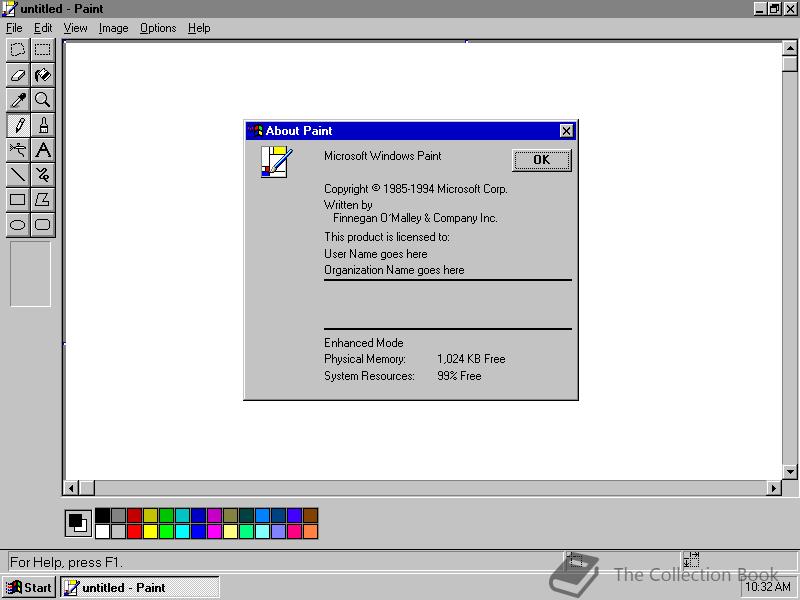Restore down the main Paint window
Image resolution: width=800 pixels, height=600 pixels.
(x=774, y=9)
